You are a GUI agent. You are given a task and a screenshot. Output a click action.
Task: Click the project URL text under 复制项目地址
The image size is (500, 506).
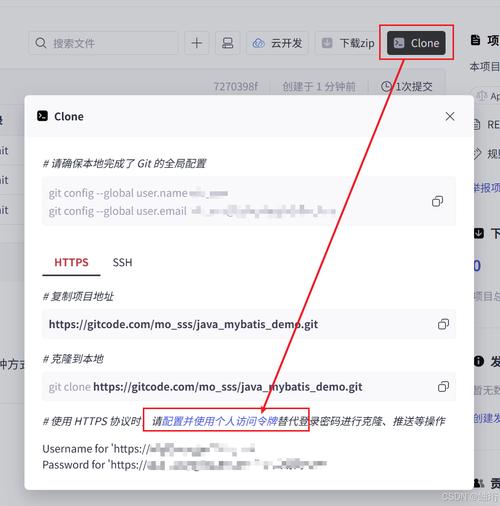coord(183,324)
